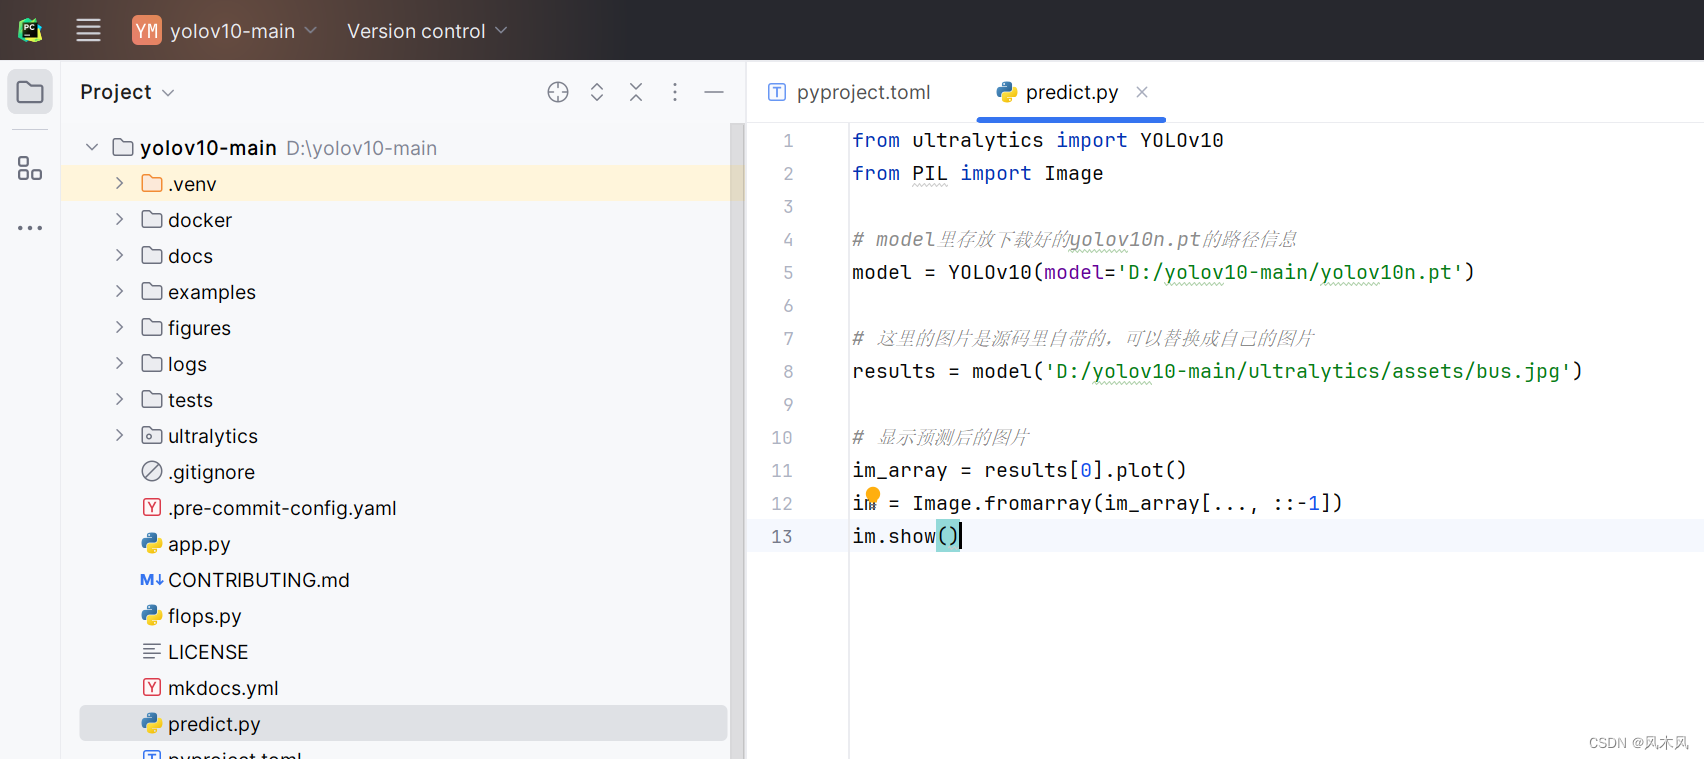The width and height of the screenshot is (1704, 759).
Task: Show more tool windows ellipsis
Action: click(x=30, y=228)
